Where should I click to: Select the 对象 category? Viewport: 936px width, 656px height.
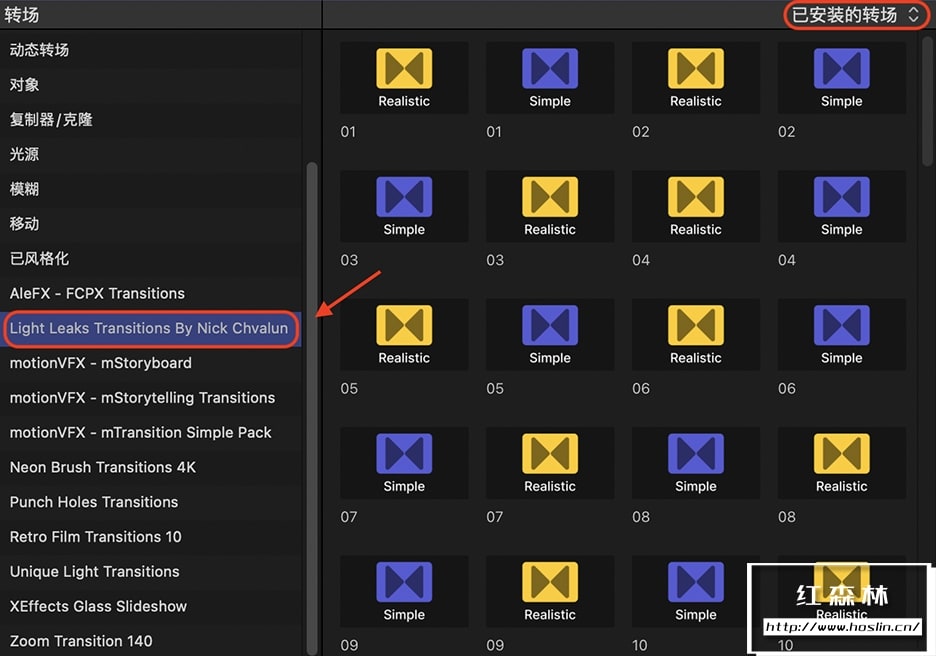pos(150,85)
